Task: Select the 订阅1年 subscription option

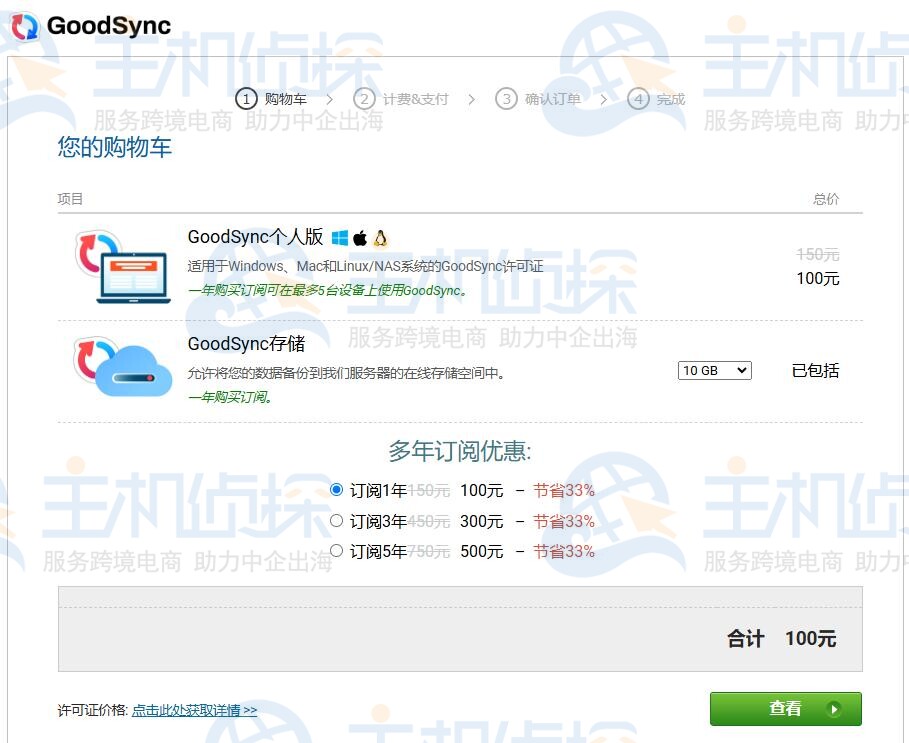Action: point(336,489)
